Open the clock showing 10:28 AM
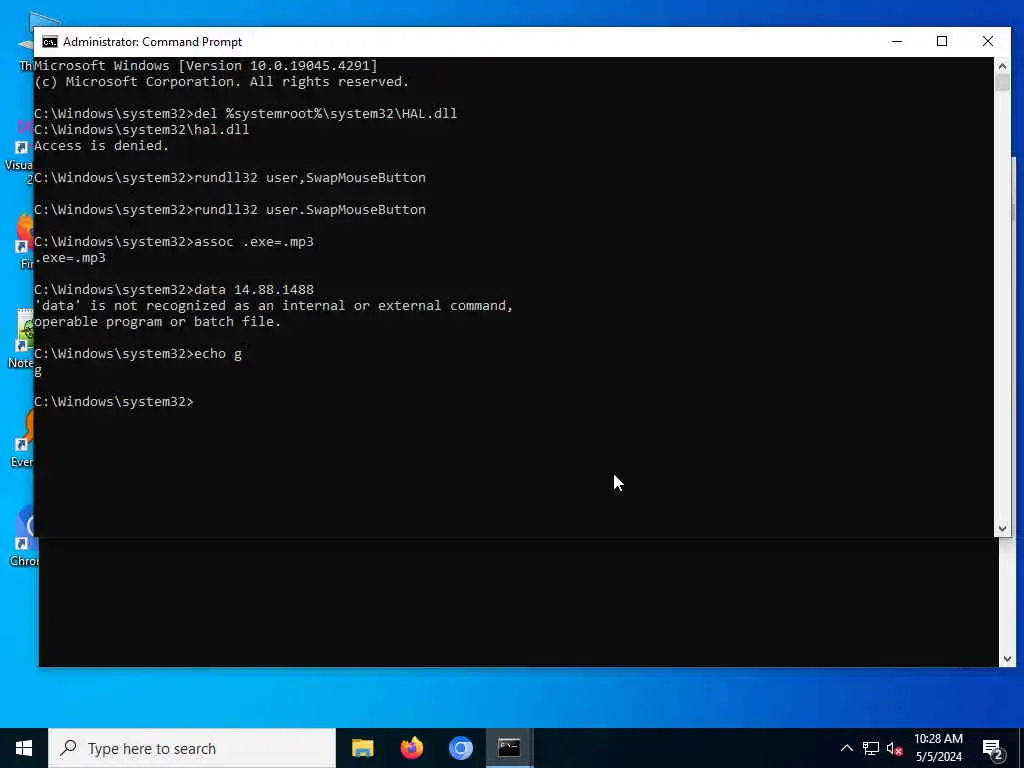The height and width of the screenshot is (768, 1024). (x=938, y=748)
